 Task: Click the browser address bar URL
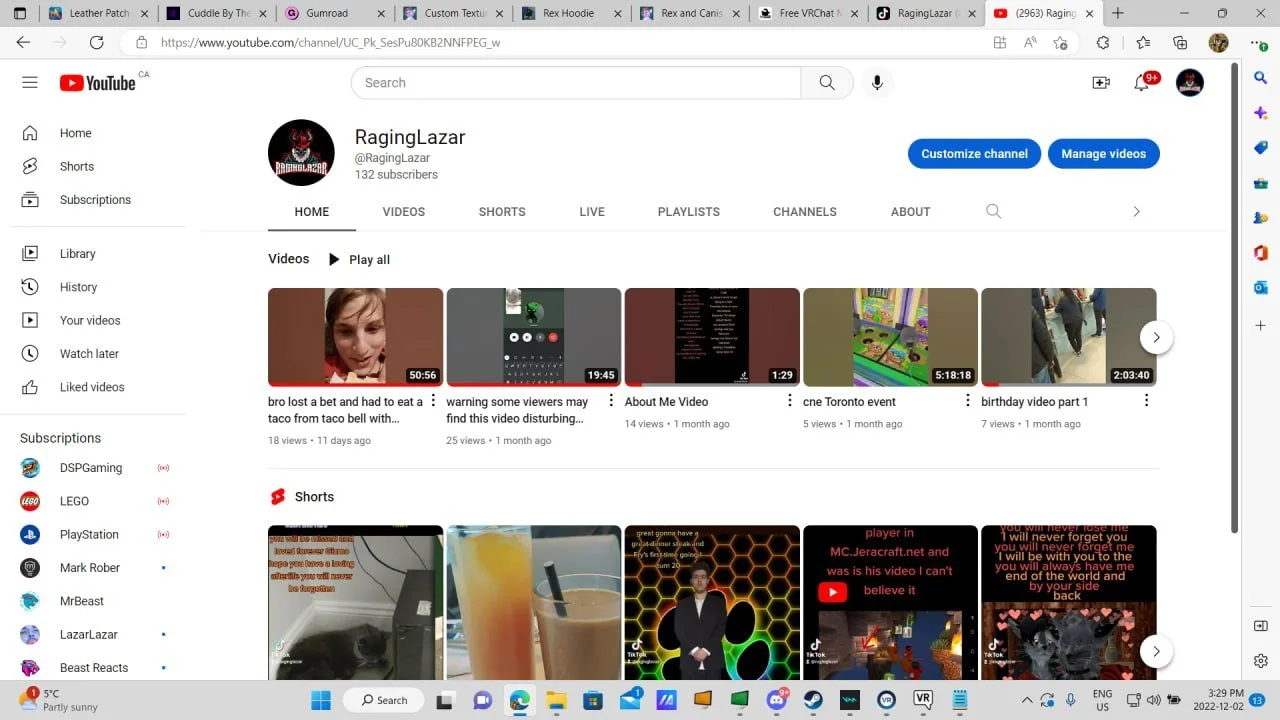pyautogui.click(x=330, y=43)
